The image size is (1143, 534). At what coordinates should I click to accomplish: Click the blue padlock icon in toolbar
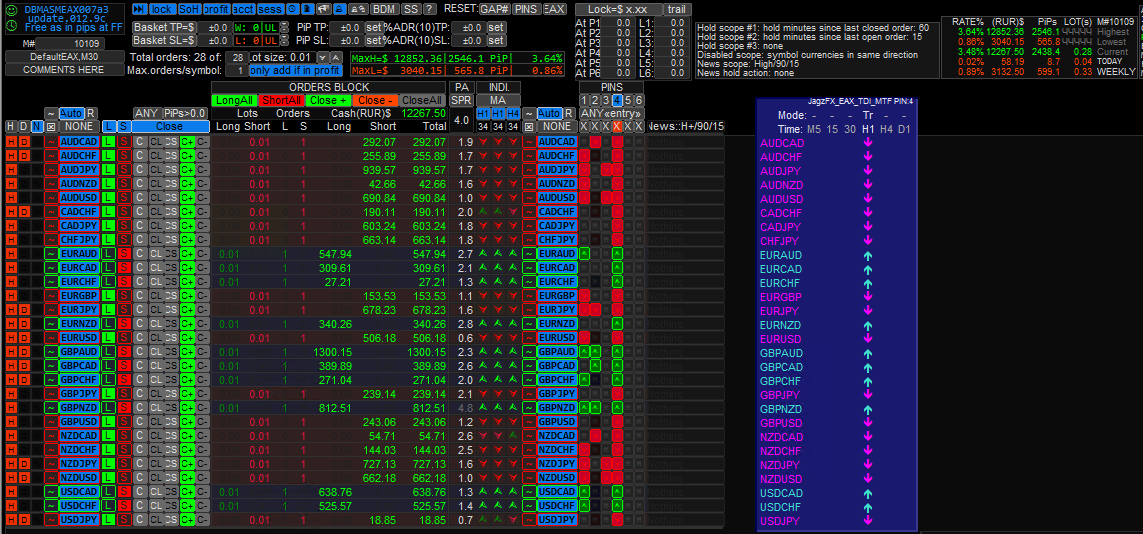point(340,9)
